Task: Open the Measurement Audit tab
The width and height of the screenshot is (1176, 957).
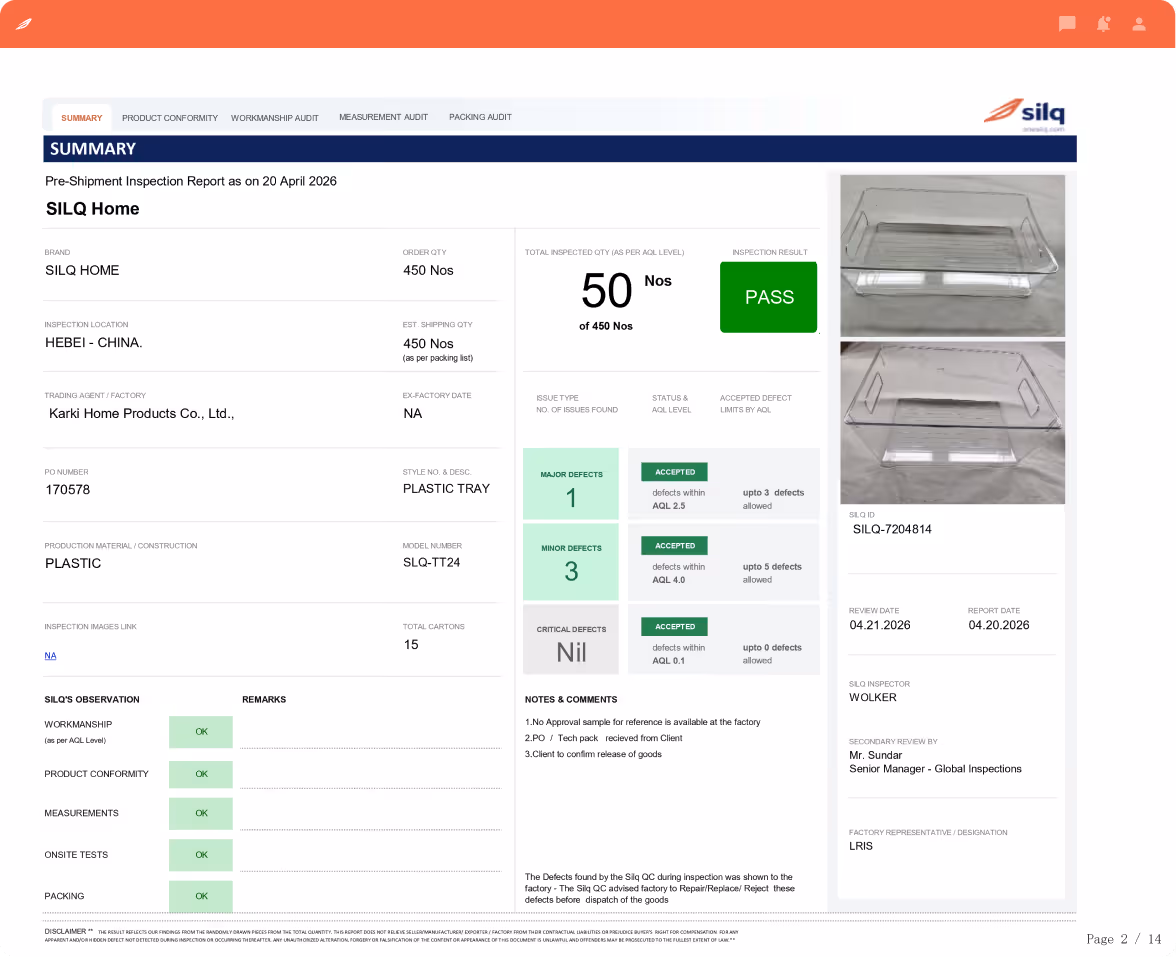Action: click(x=383, y=118)
